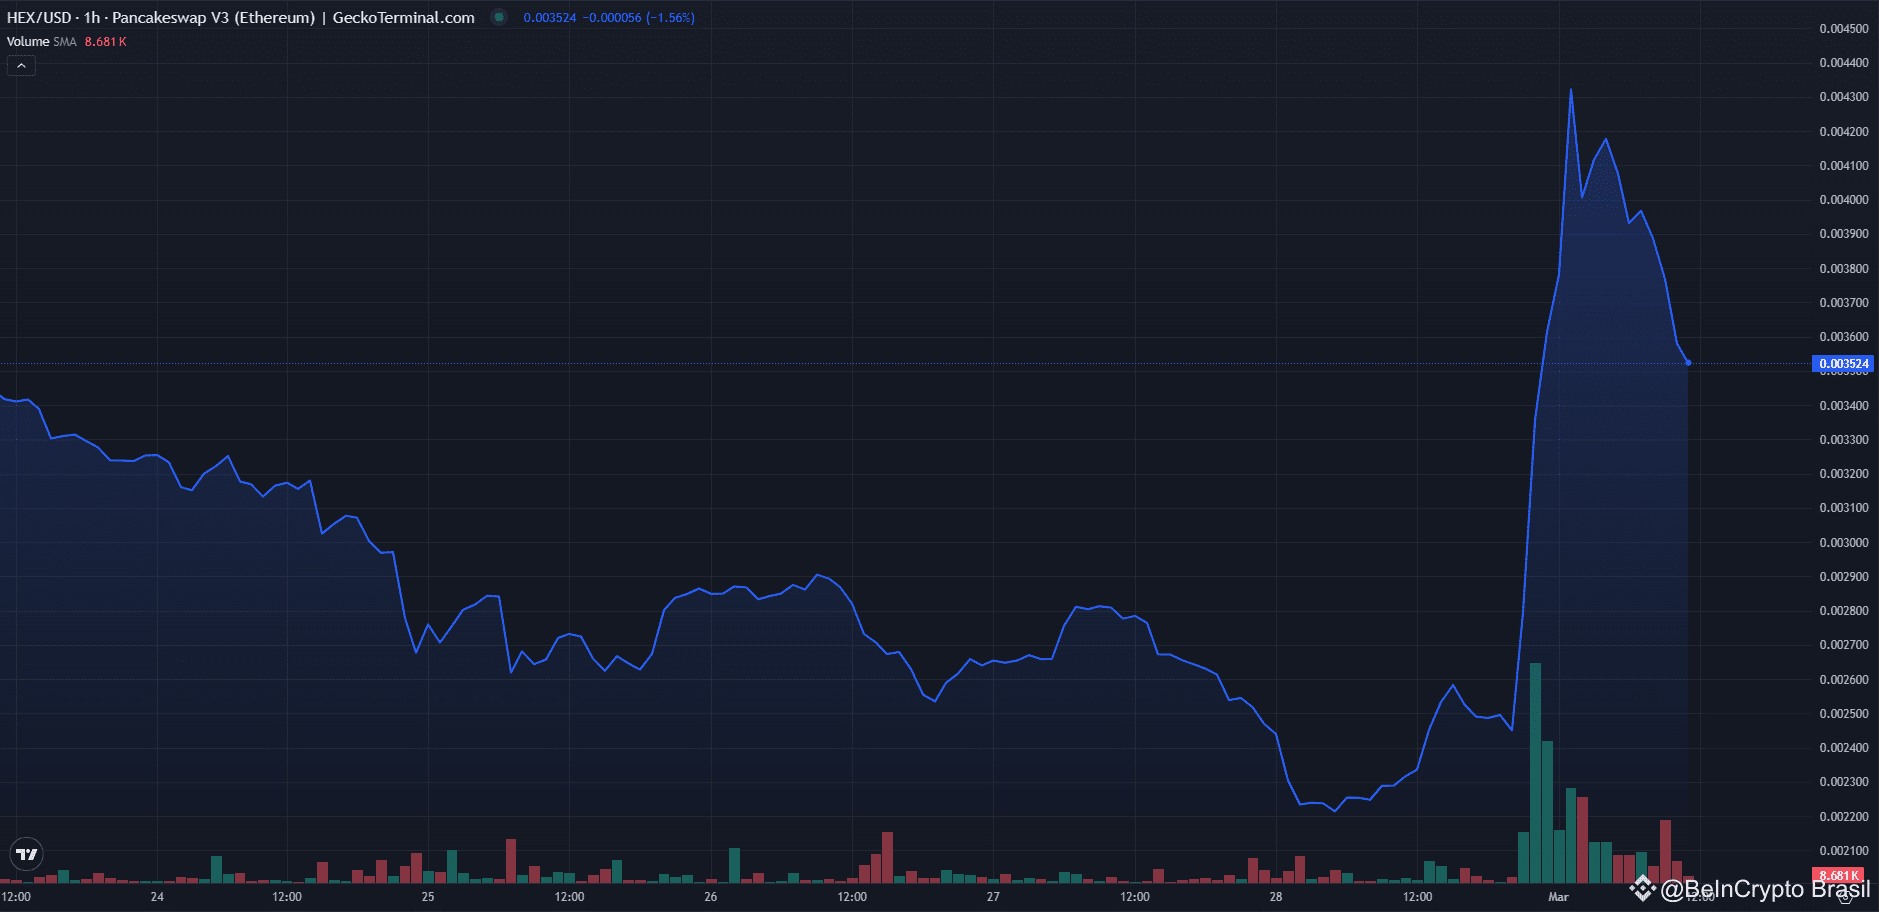The height and width of the screenshot is (912, 1879).
Task: Click the 0.004300 level on price scale
Action: pyautogui.click(x=1844, y=97)
